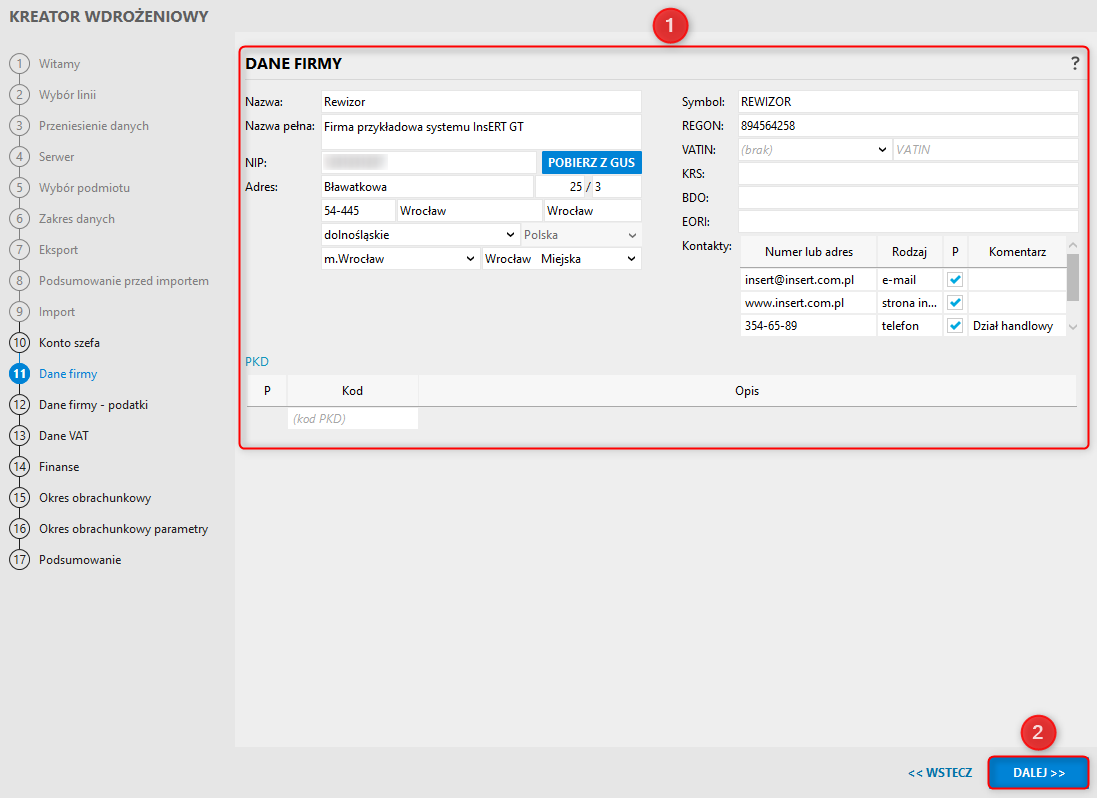
Task: Click the KRS input field
Action: click(x=907, y=173)
